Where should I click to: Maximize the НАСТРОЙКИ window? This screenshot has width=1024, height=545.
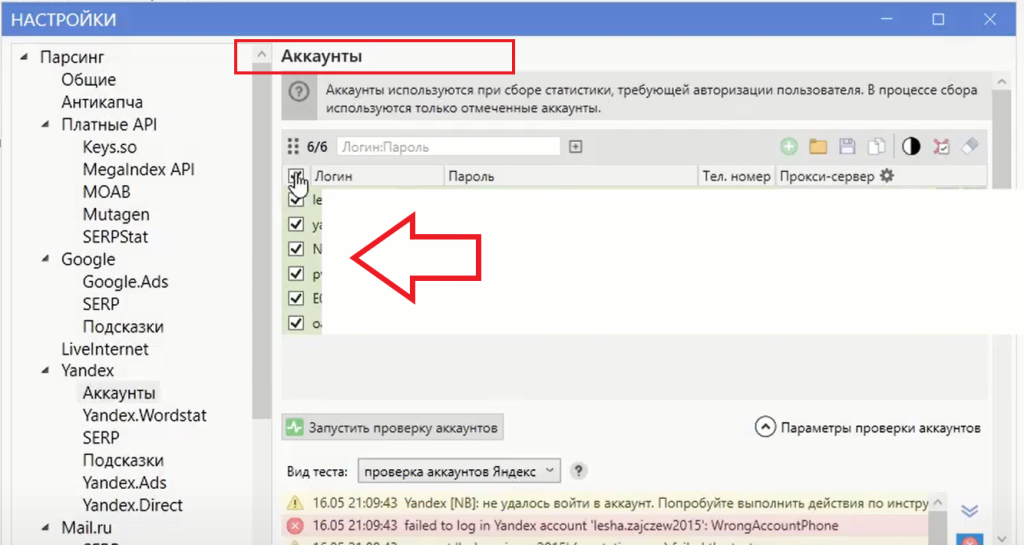click(x=938, y=20)
